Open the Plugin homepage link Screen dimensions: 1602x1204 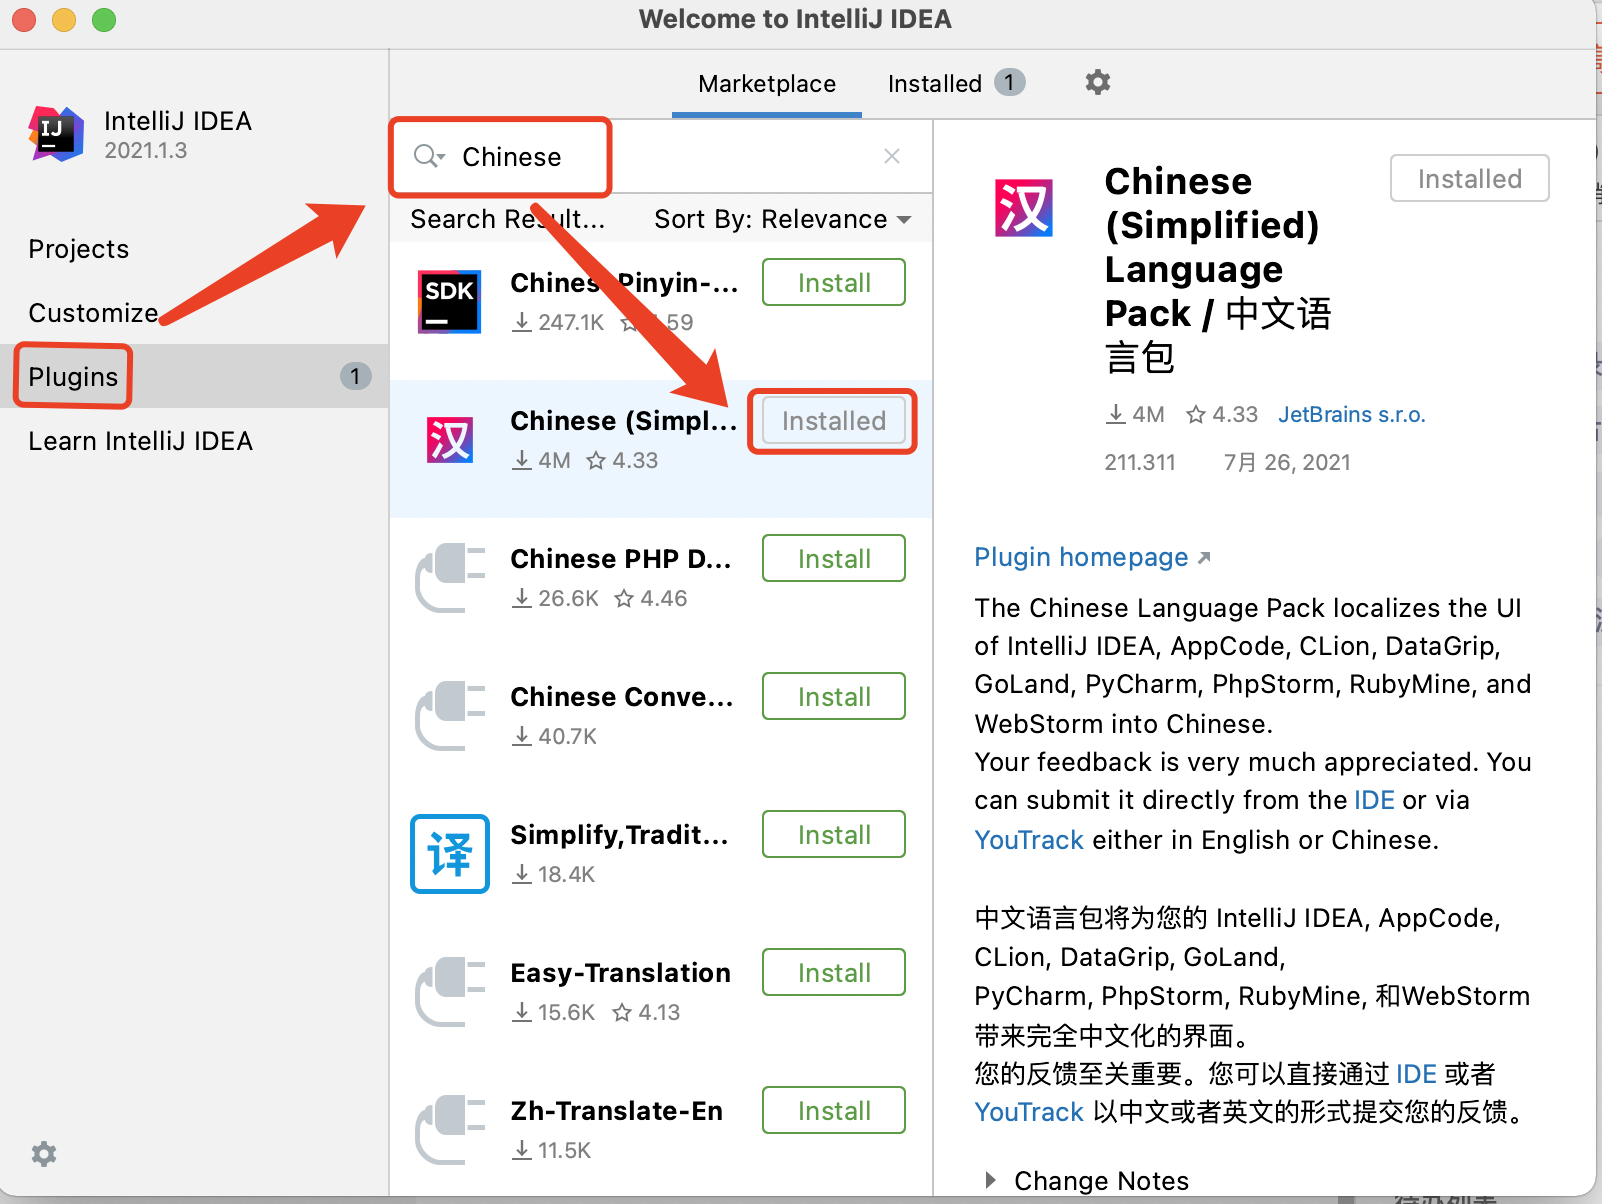point(1092,557)
